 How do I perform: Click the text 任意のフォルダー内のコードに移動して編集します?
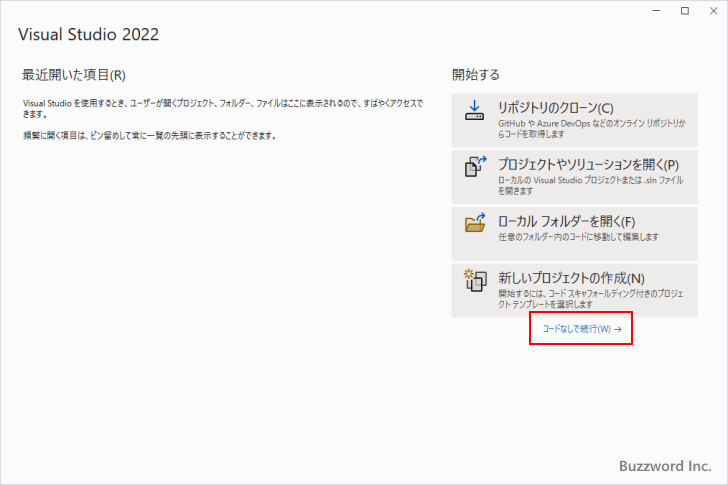pyautogui.click(x=578, y=237)
